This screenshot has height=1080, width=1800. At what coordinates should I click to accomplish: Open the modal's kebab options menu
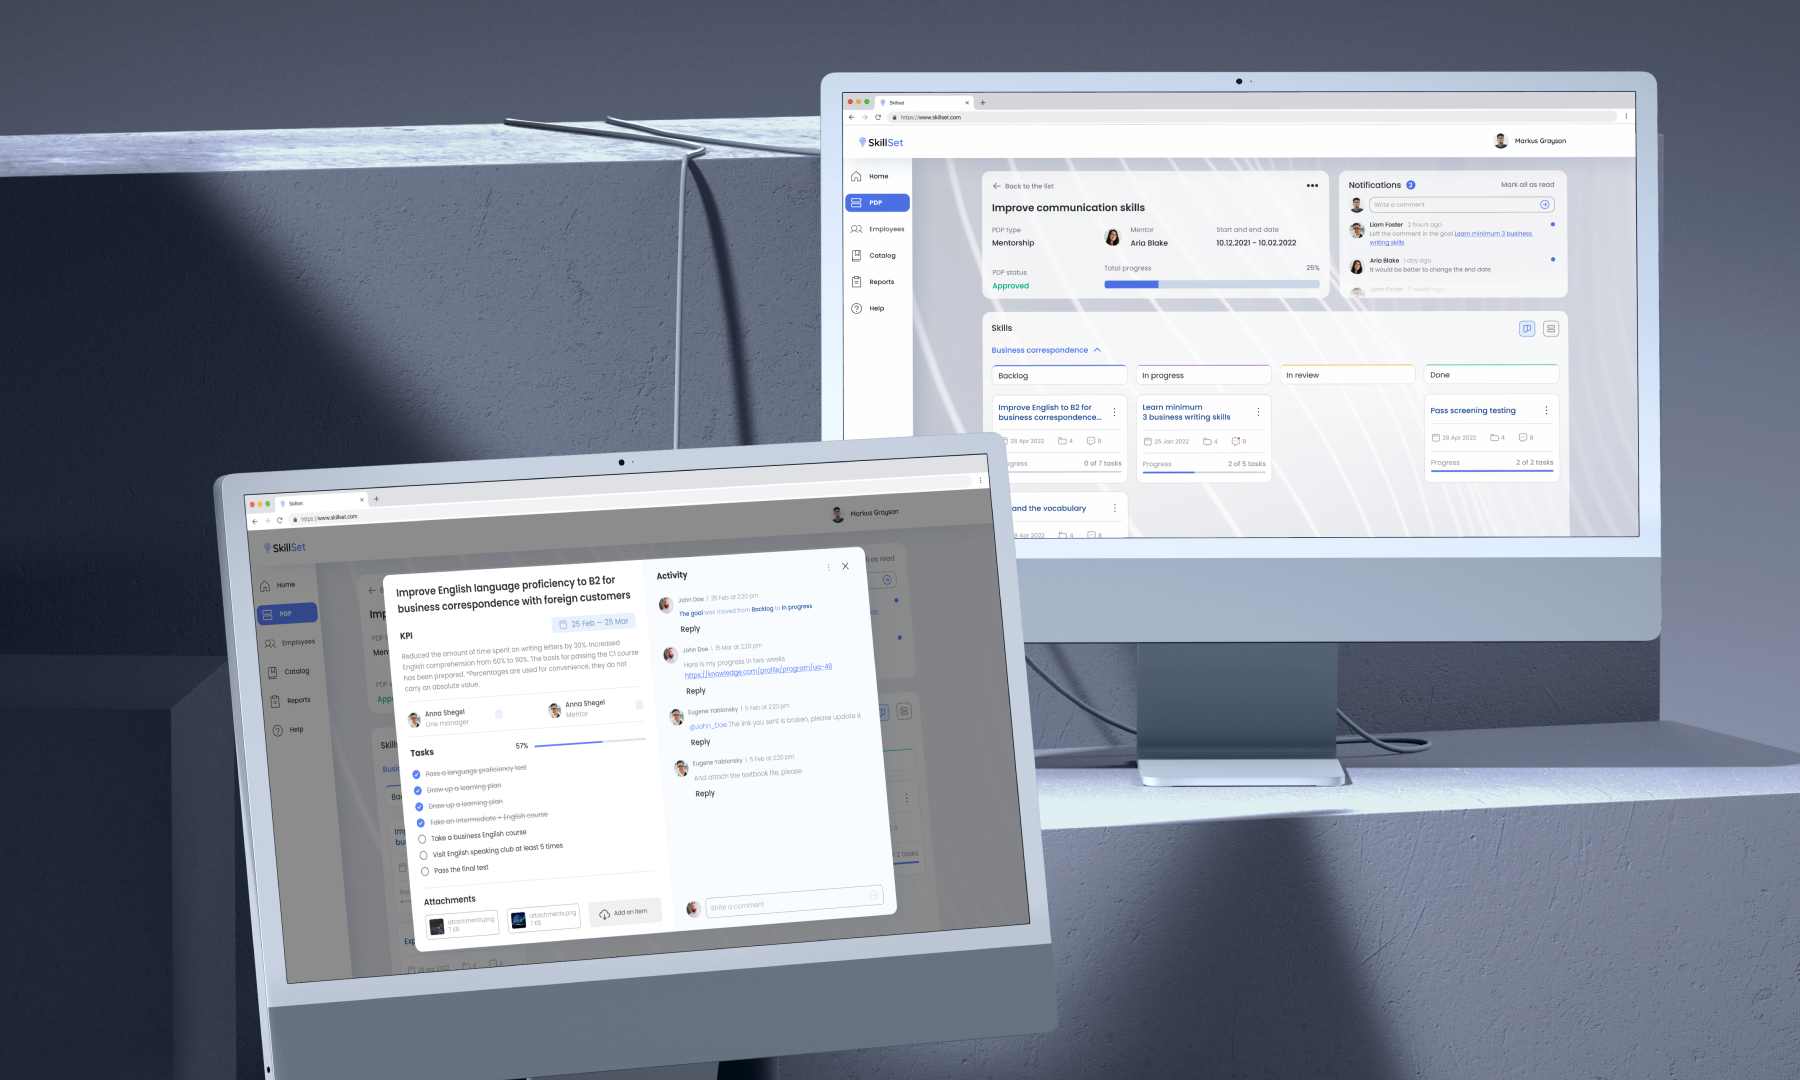(x=828, y=567)
